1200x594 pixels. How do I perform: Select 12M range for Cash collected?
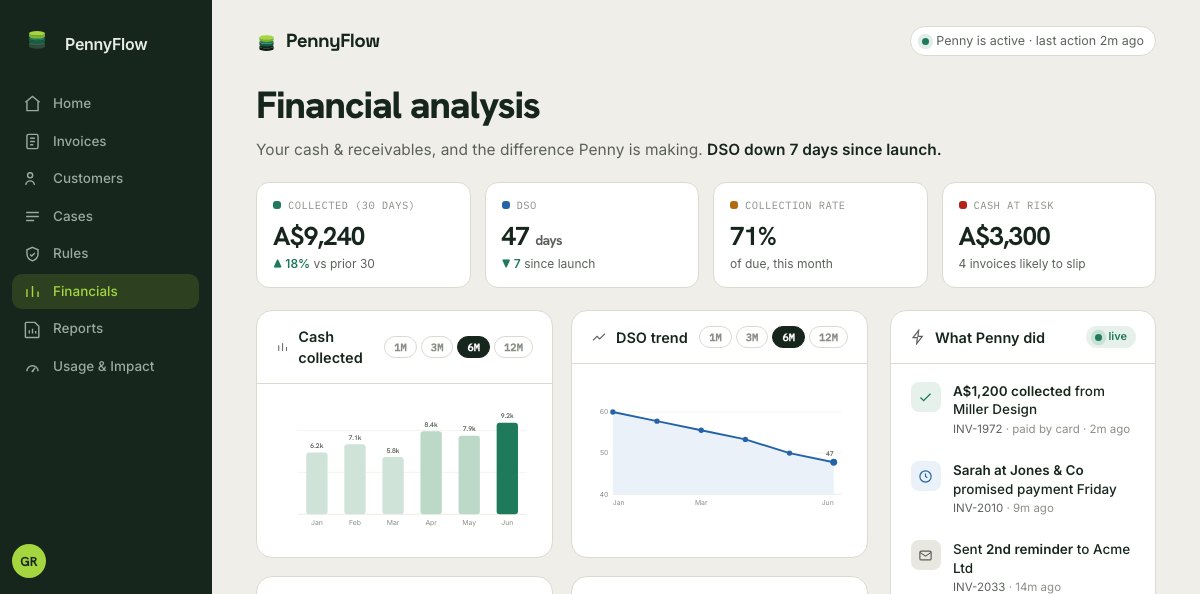click(x=514, y=347)
